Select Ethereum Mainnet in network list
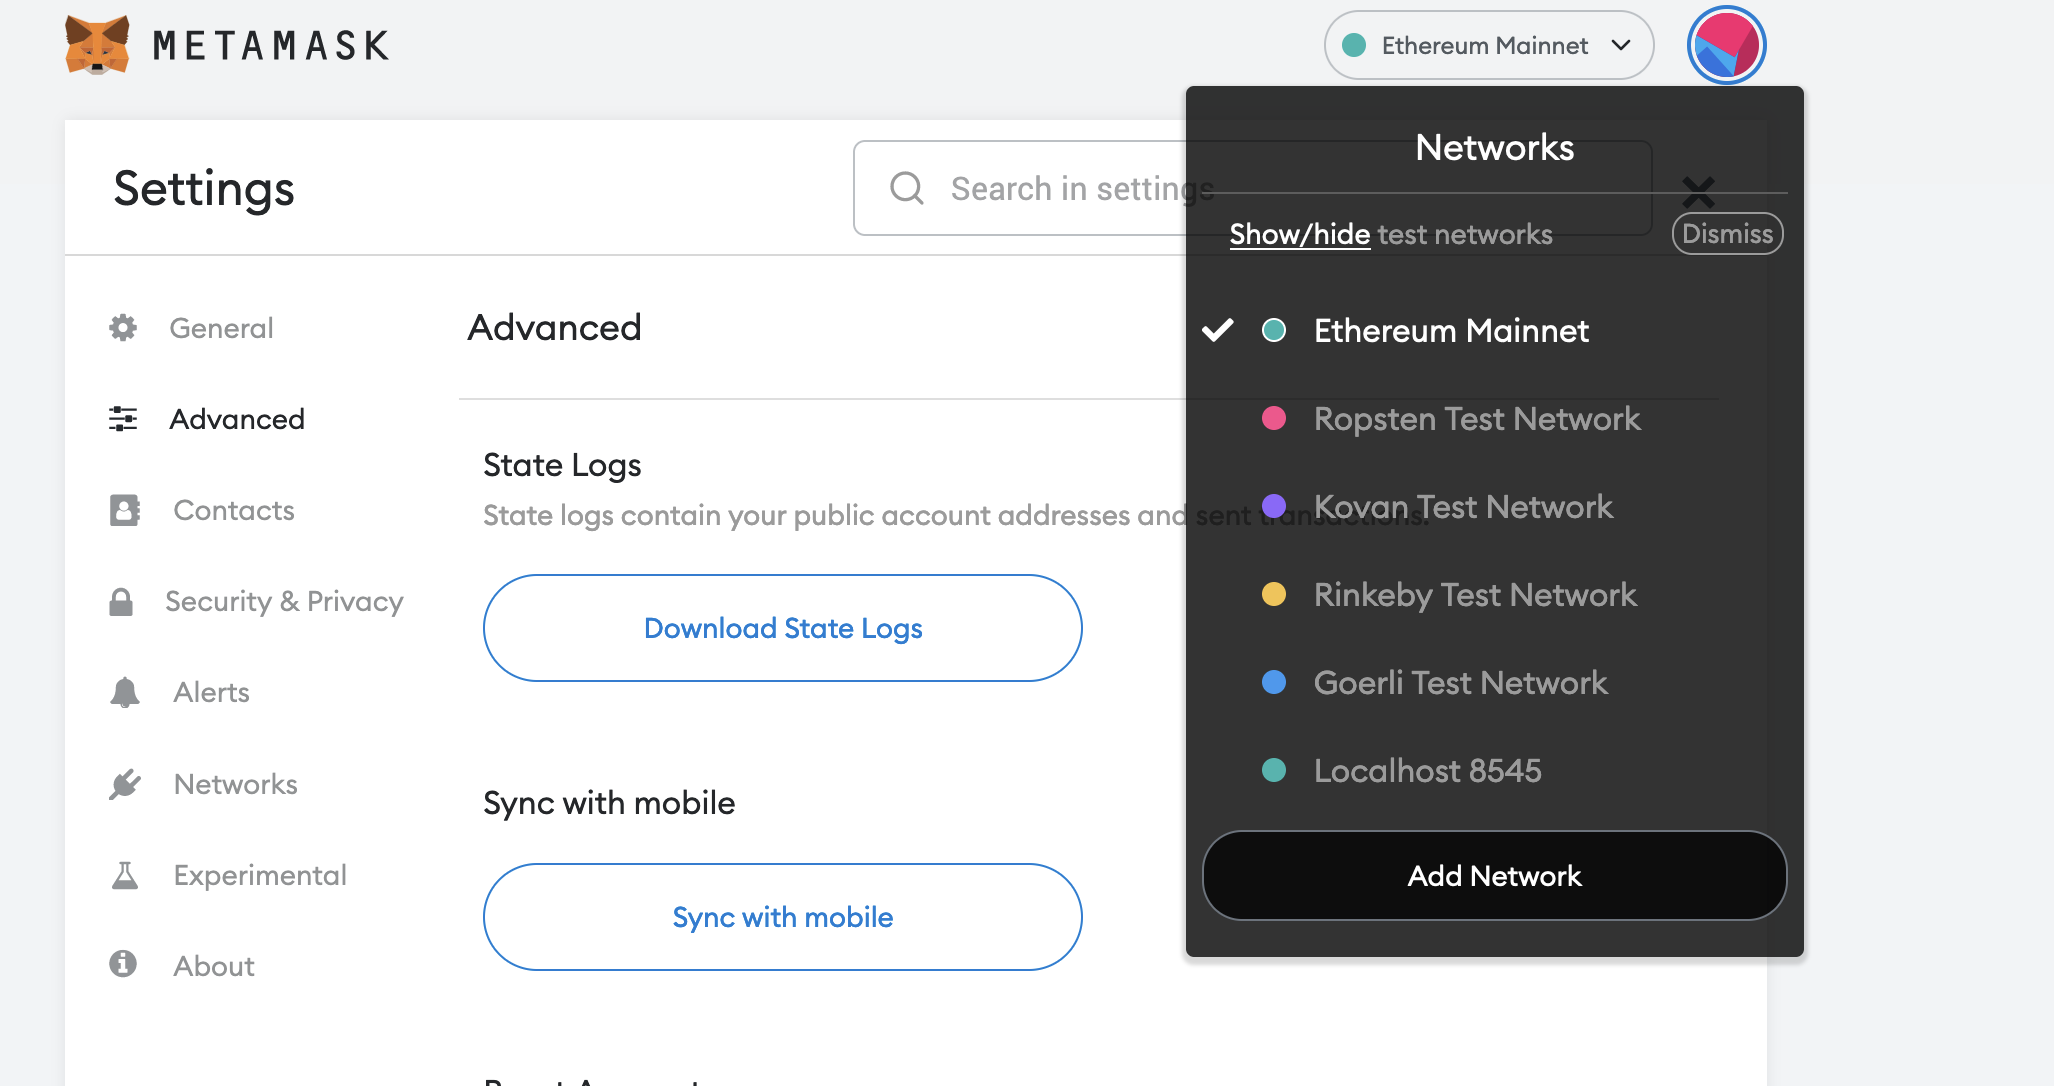Screen dimensions: 2054x1086 1450,331
